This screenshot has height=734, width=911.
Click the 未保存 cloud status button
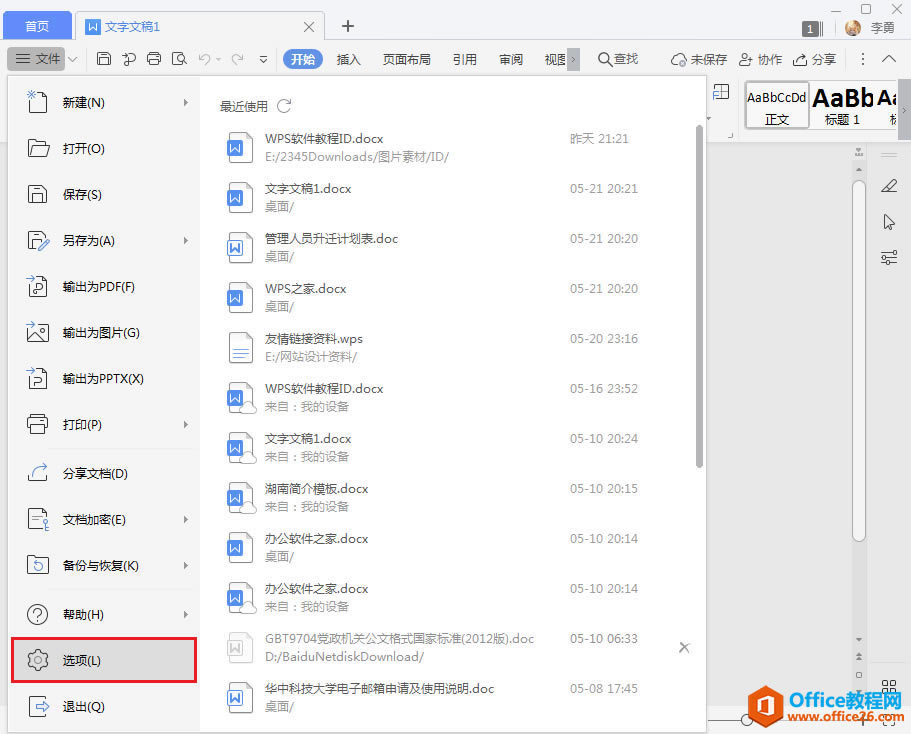click(698, 59)
